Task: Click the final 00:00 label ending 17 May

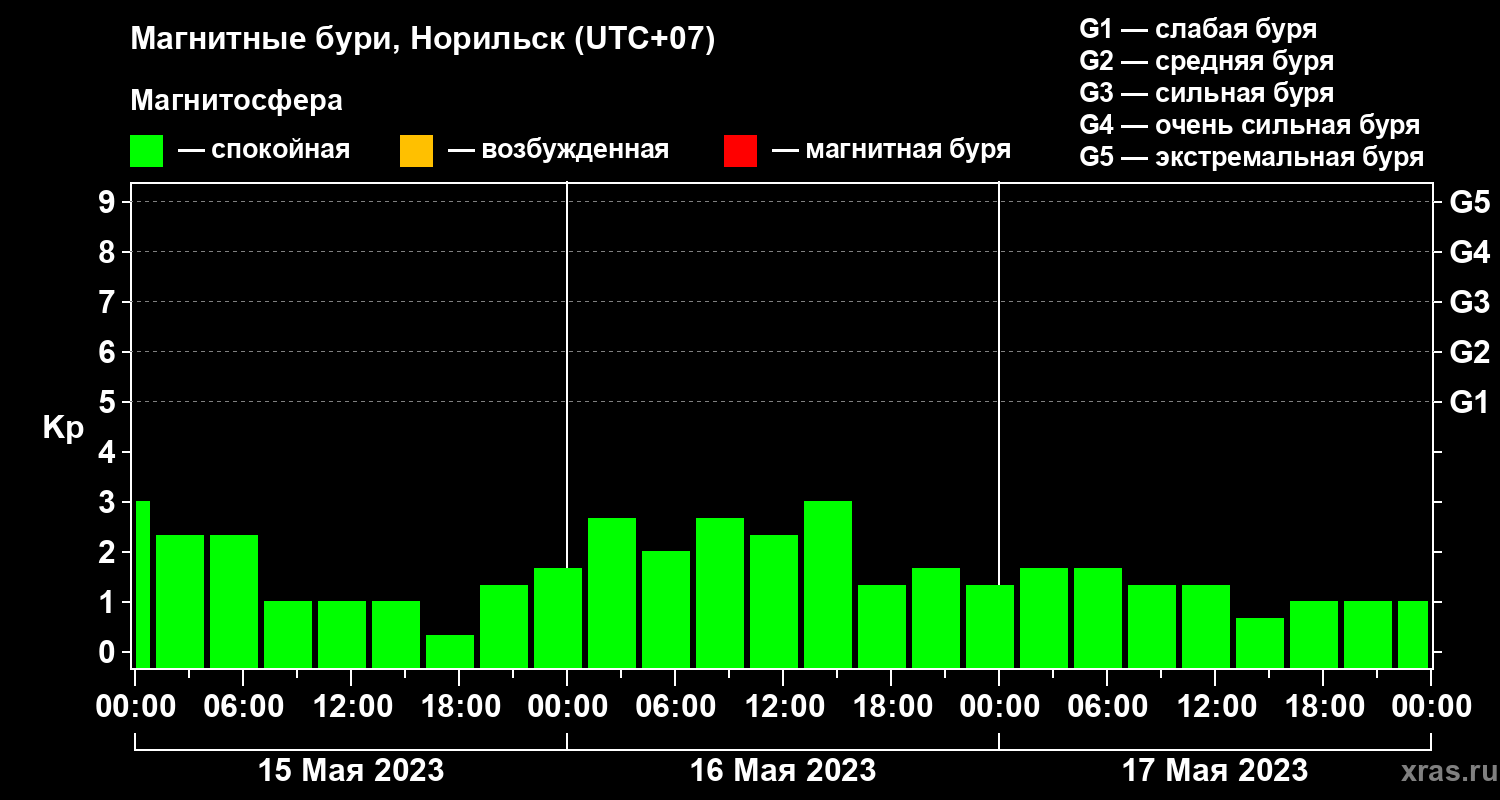Action: tap(1431, 706)
